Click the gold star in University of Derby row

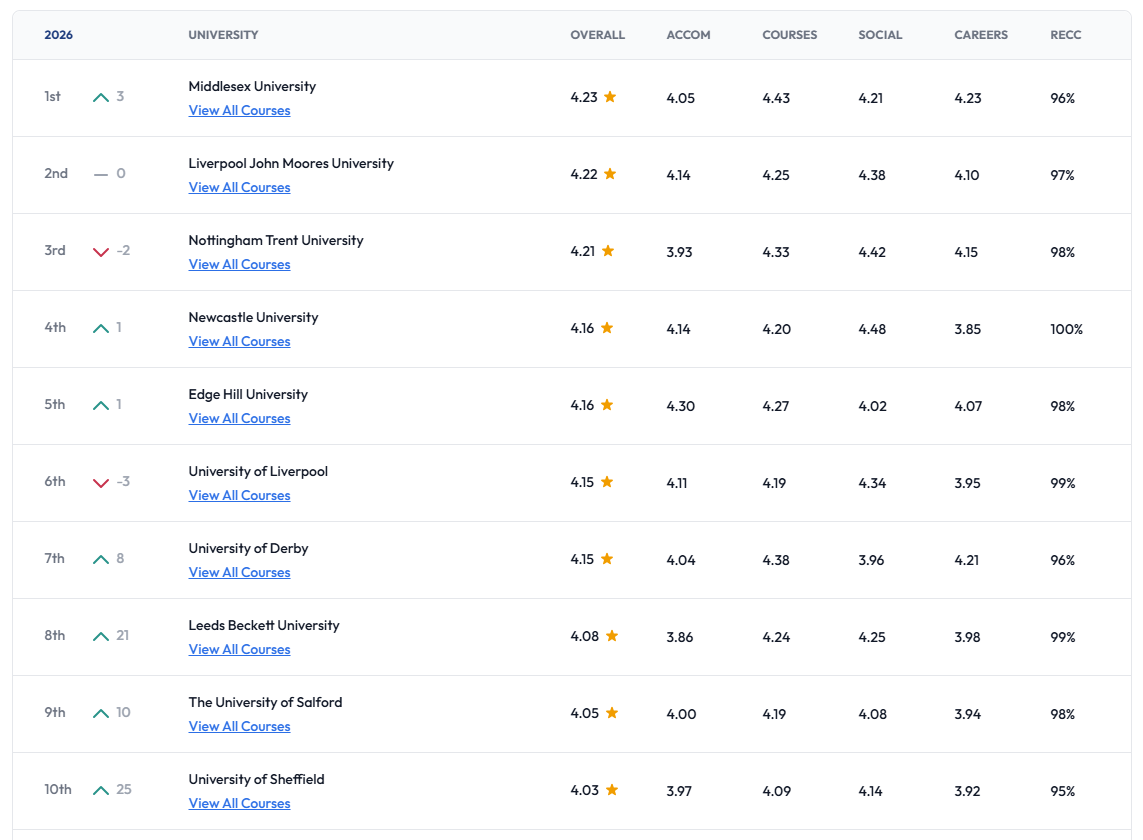[x=607, y=559]
